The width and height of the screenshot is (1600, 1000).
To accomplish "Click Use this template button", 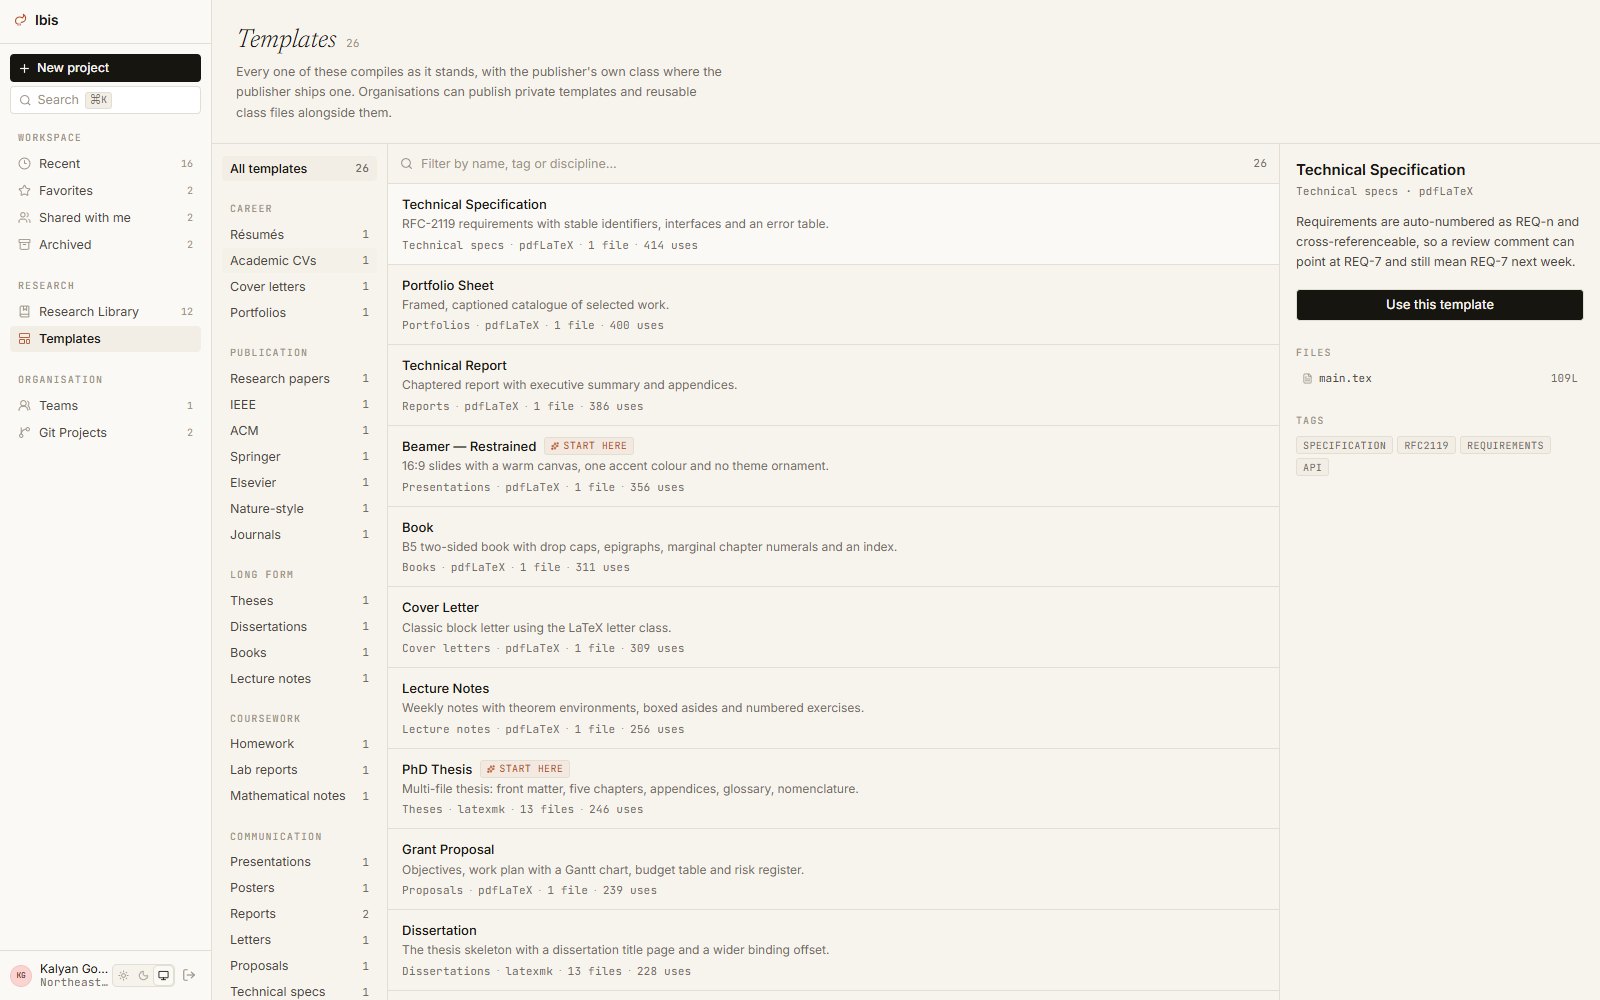I will (x=1439, y=305).
